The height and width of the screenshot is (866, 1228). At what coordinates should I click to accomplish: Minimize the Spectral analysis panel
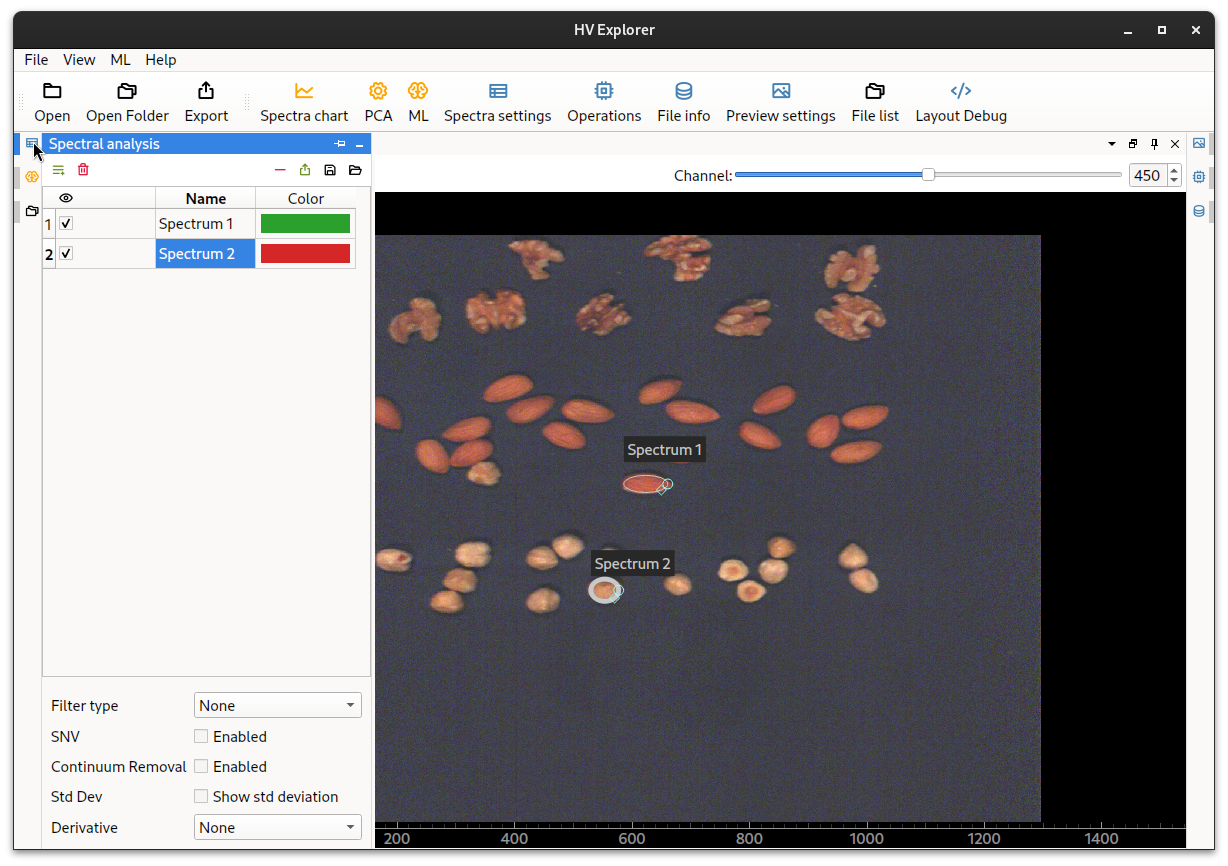[360, 144]
